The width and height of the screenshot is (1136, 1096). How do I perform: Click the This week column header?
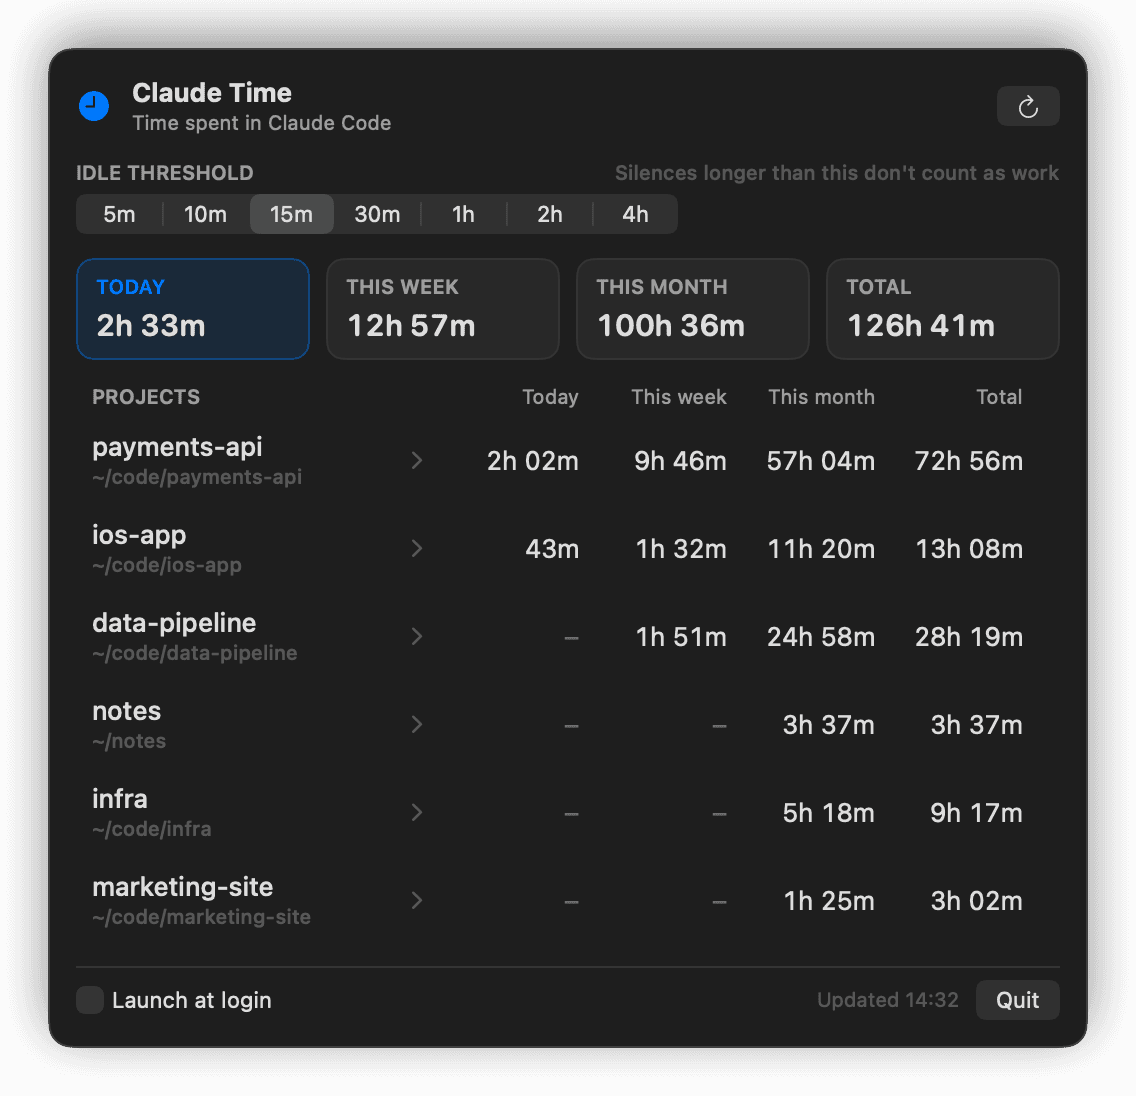pyautogui.click(x=679, y=397)
